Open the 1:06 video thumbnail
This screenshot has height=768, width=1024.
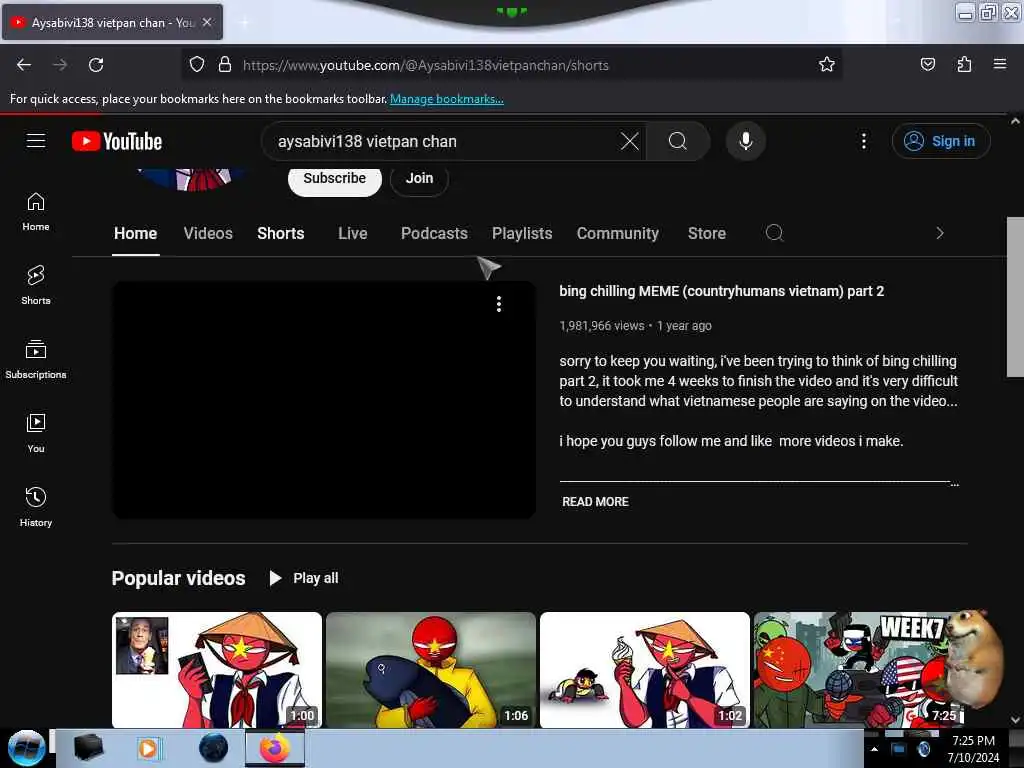[430, 669]
